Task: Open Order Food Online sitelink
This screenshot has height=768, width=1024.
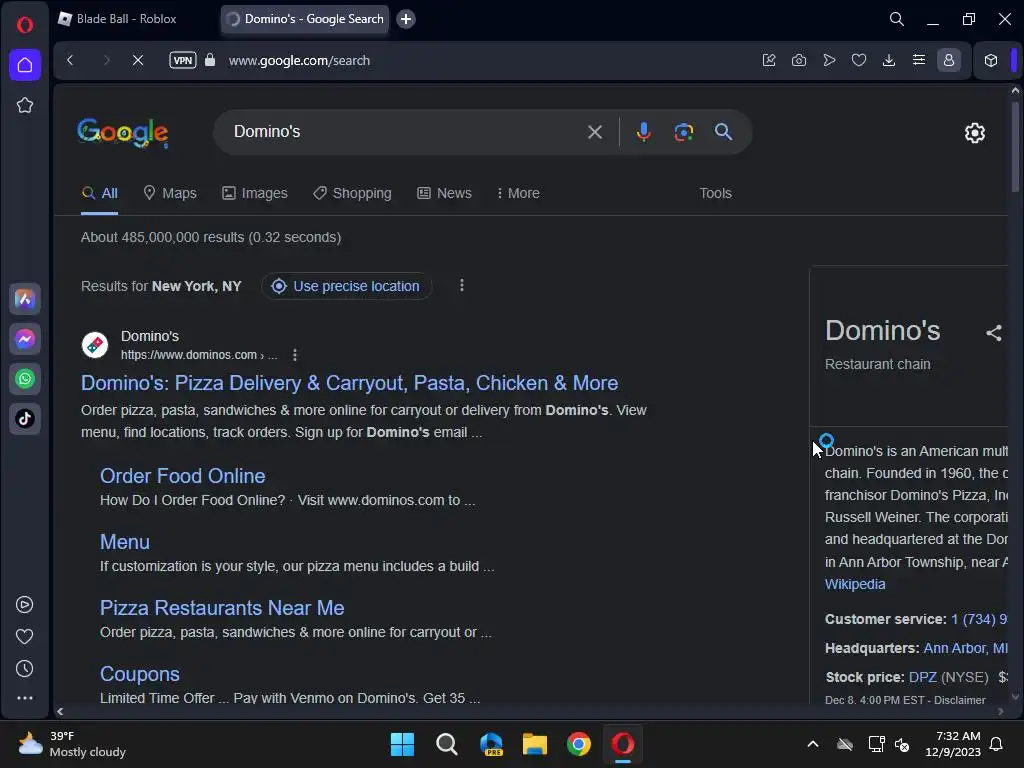Action: 183,476
